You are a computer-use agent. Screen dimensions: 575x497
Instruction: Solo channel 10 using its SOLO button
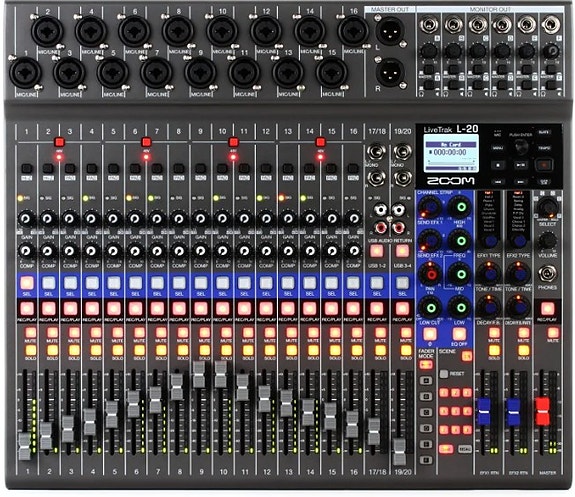(226, 350)
